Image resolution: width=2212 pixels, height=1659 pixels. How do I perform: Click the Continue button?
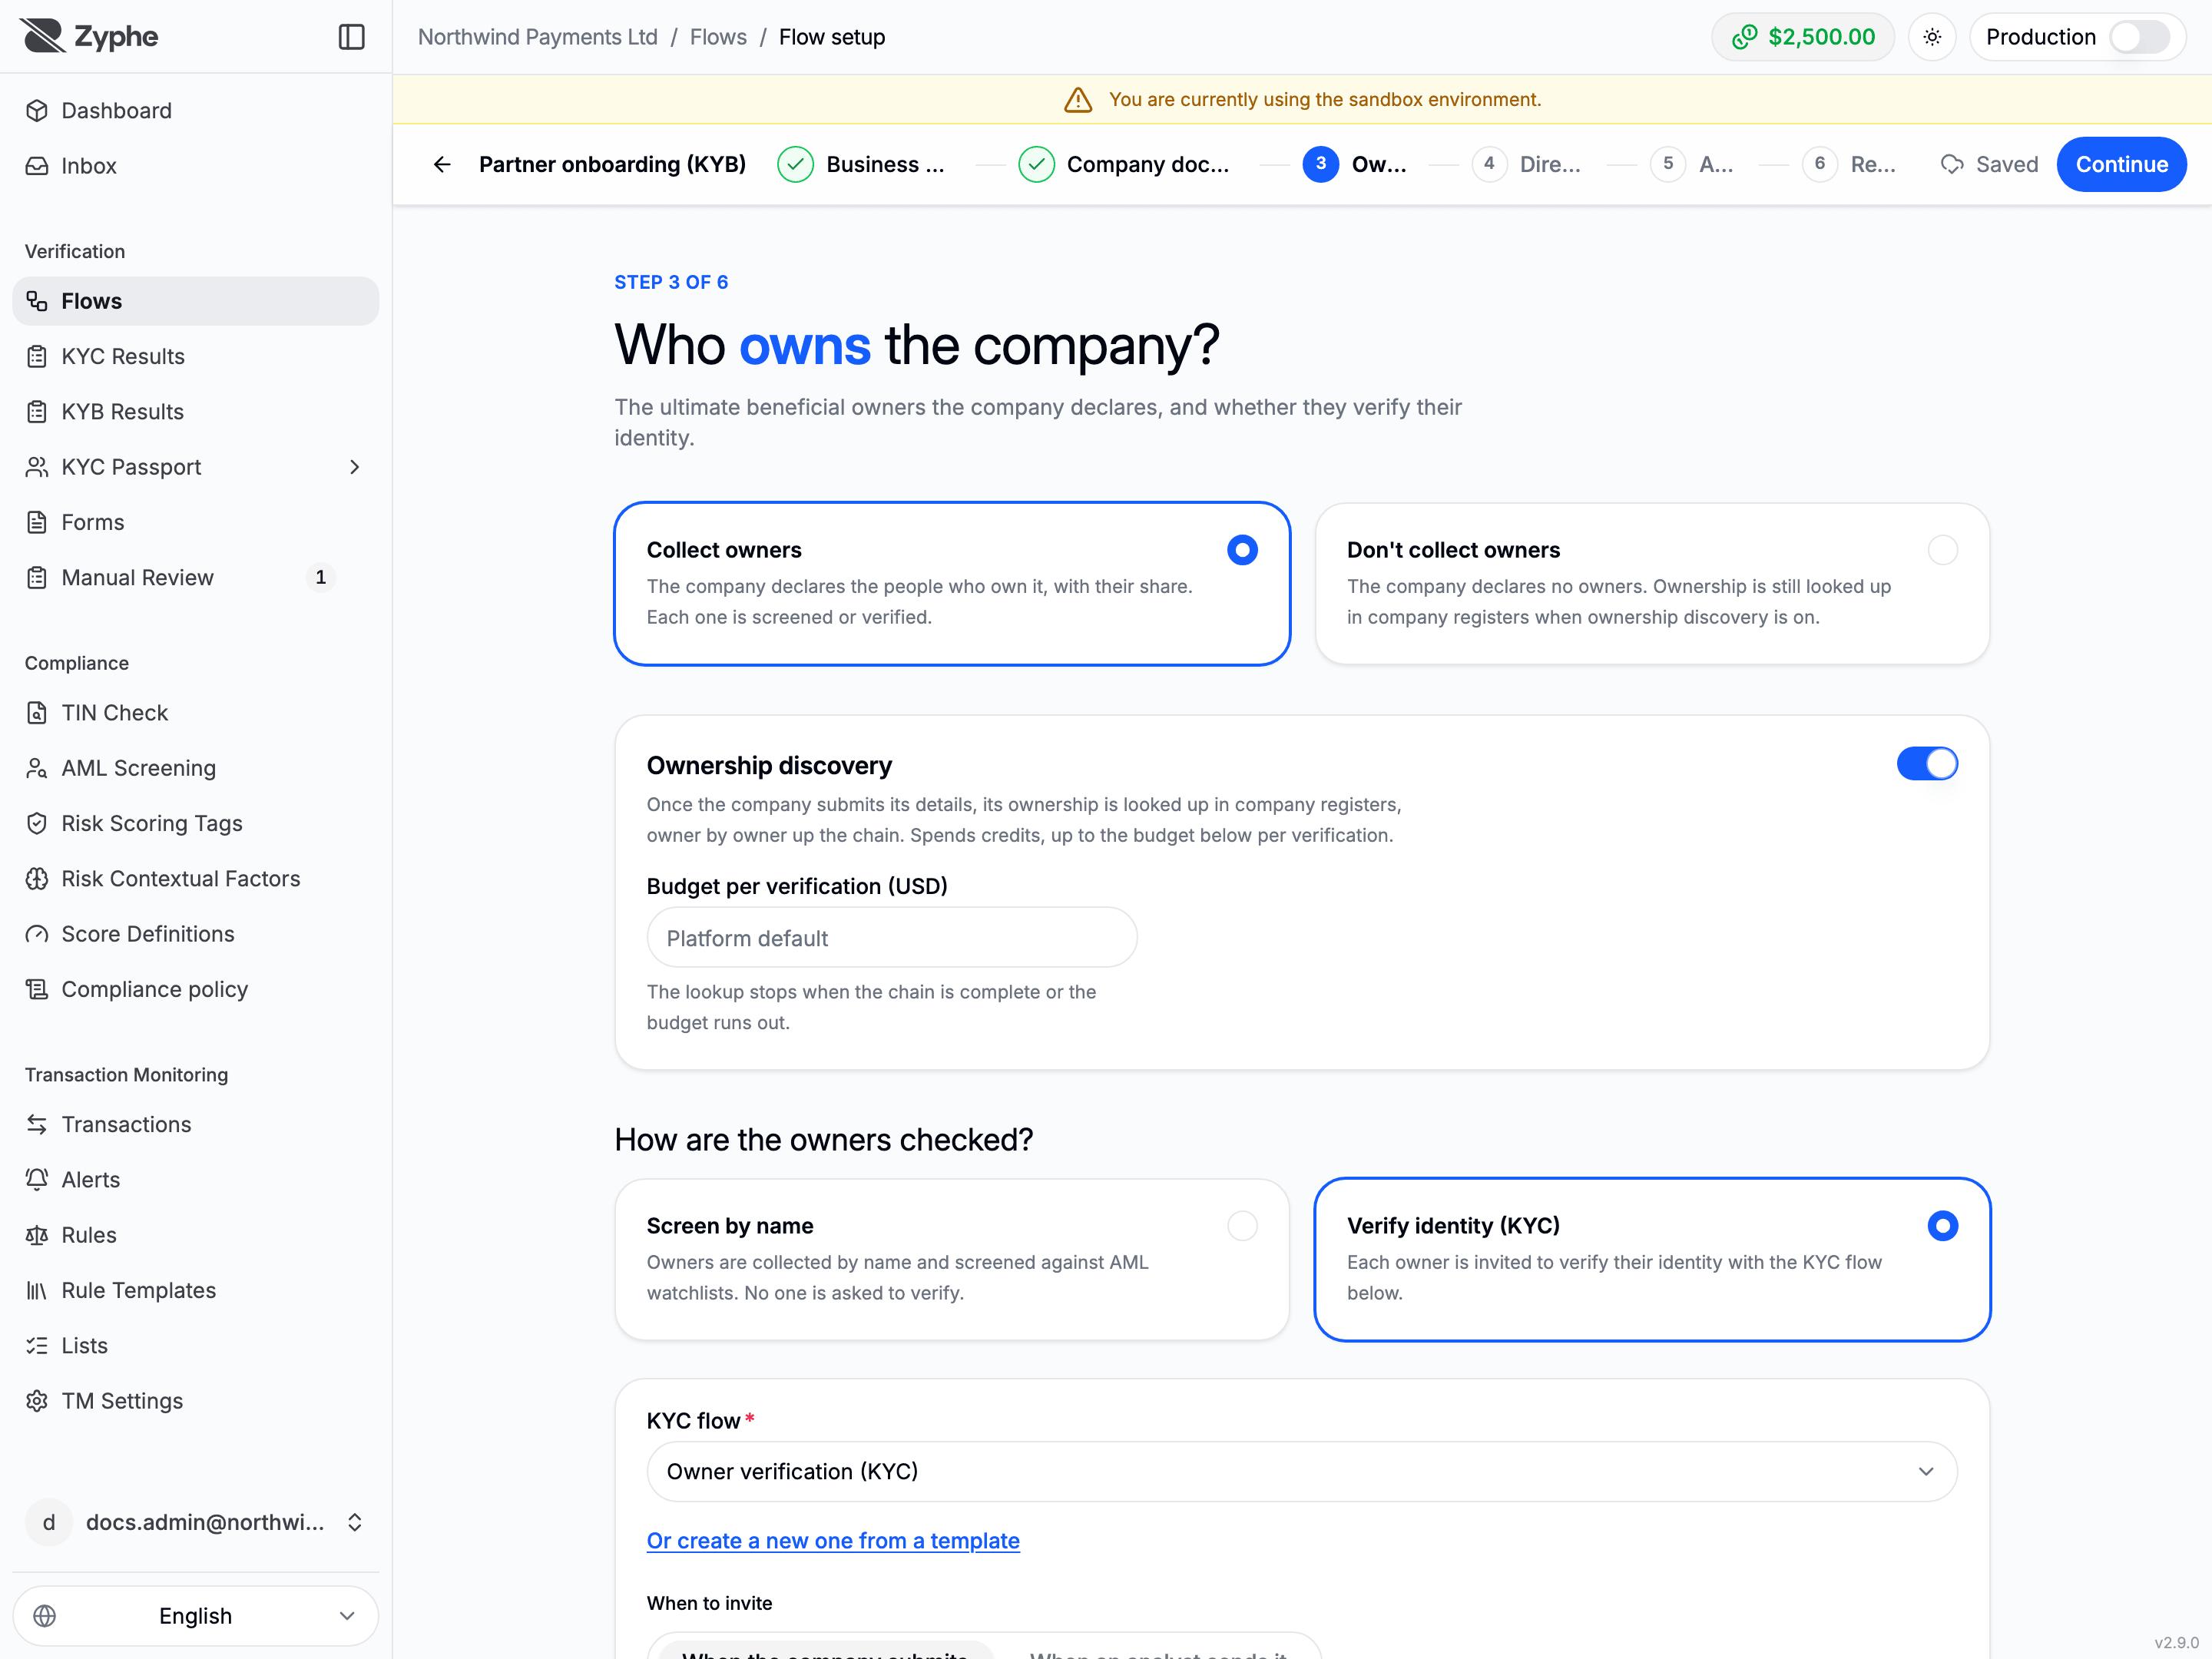[x=2121, y=164]
